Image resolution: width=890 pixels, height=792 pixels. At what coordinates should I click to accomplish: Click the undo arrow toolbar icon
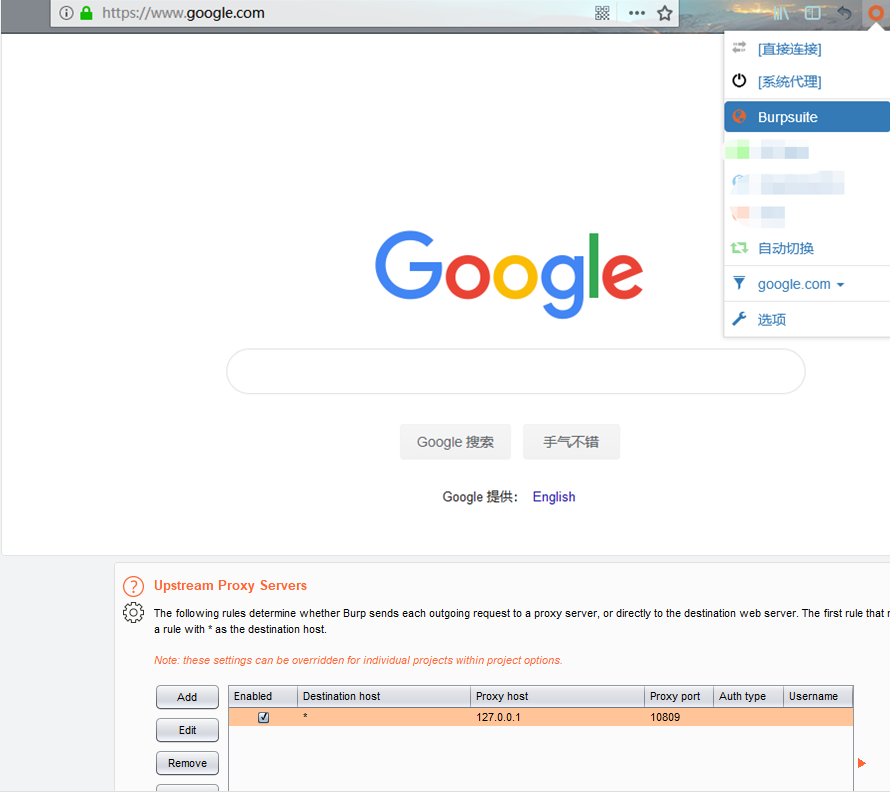tap(844, 12)
